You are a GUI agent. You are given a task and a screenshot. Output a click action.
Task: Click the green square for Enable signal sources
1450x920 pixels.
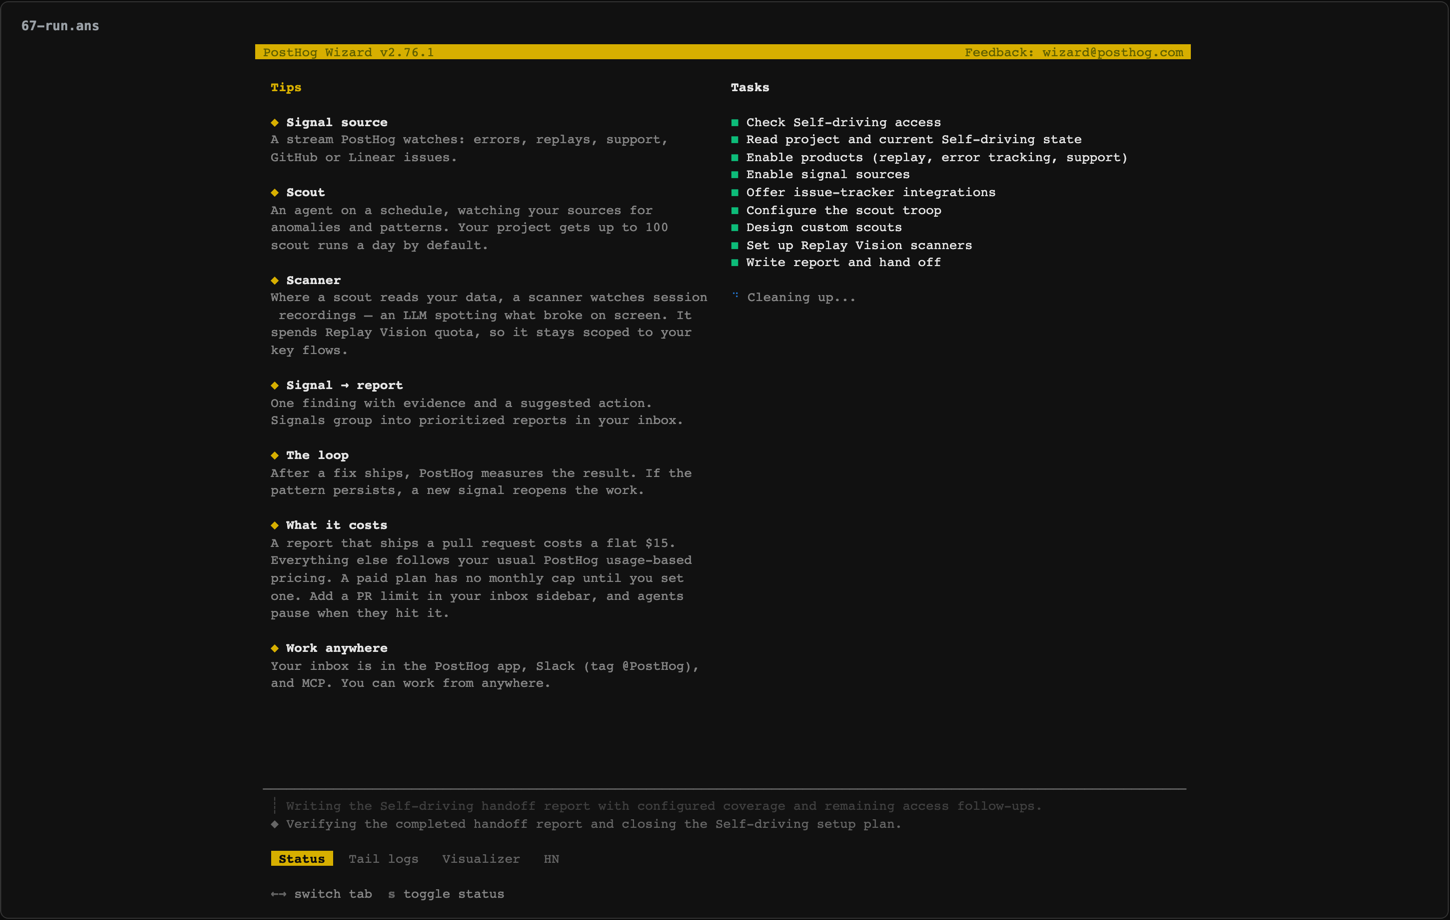click(735, 175)
